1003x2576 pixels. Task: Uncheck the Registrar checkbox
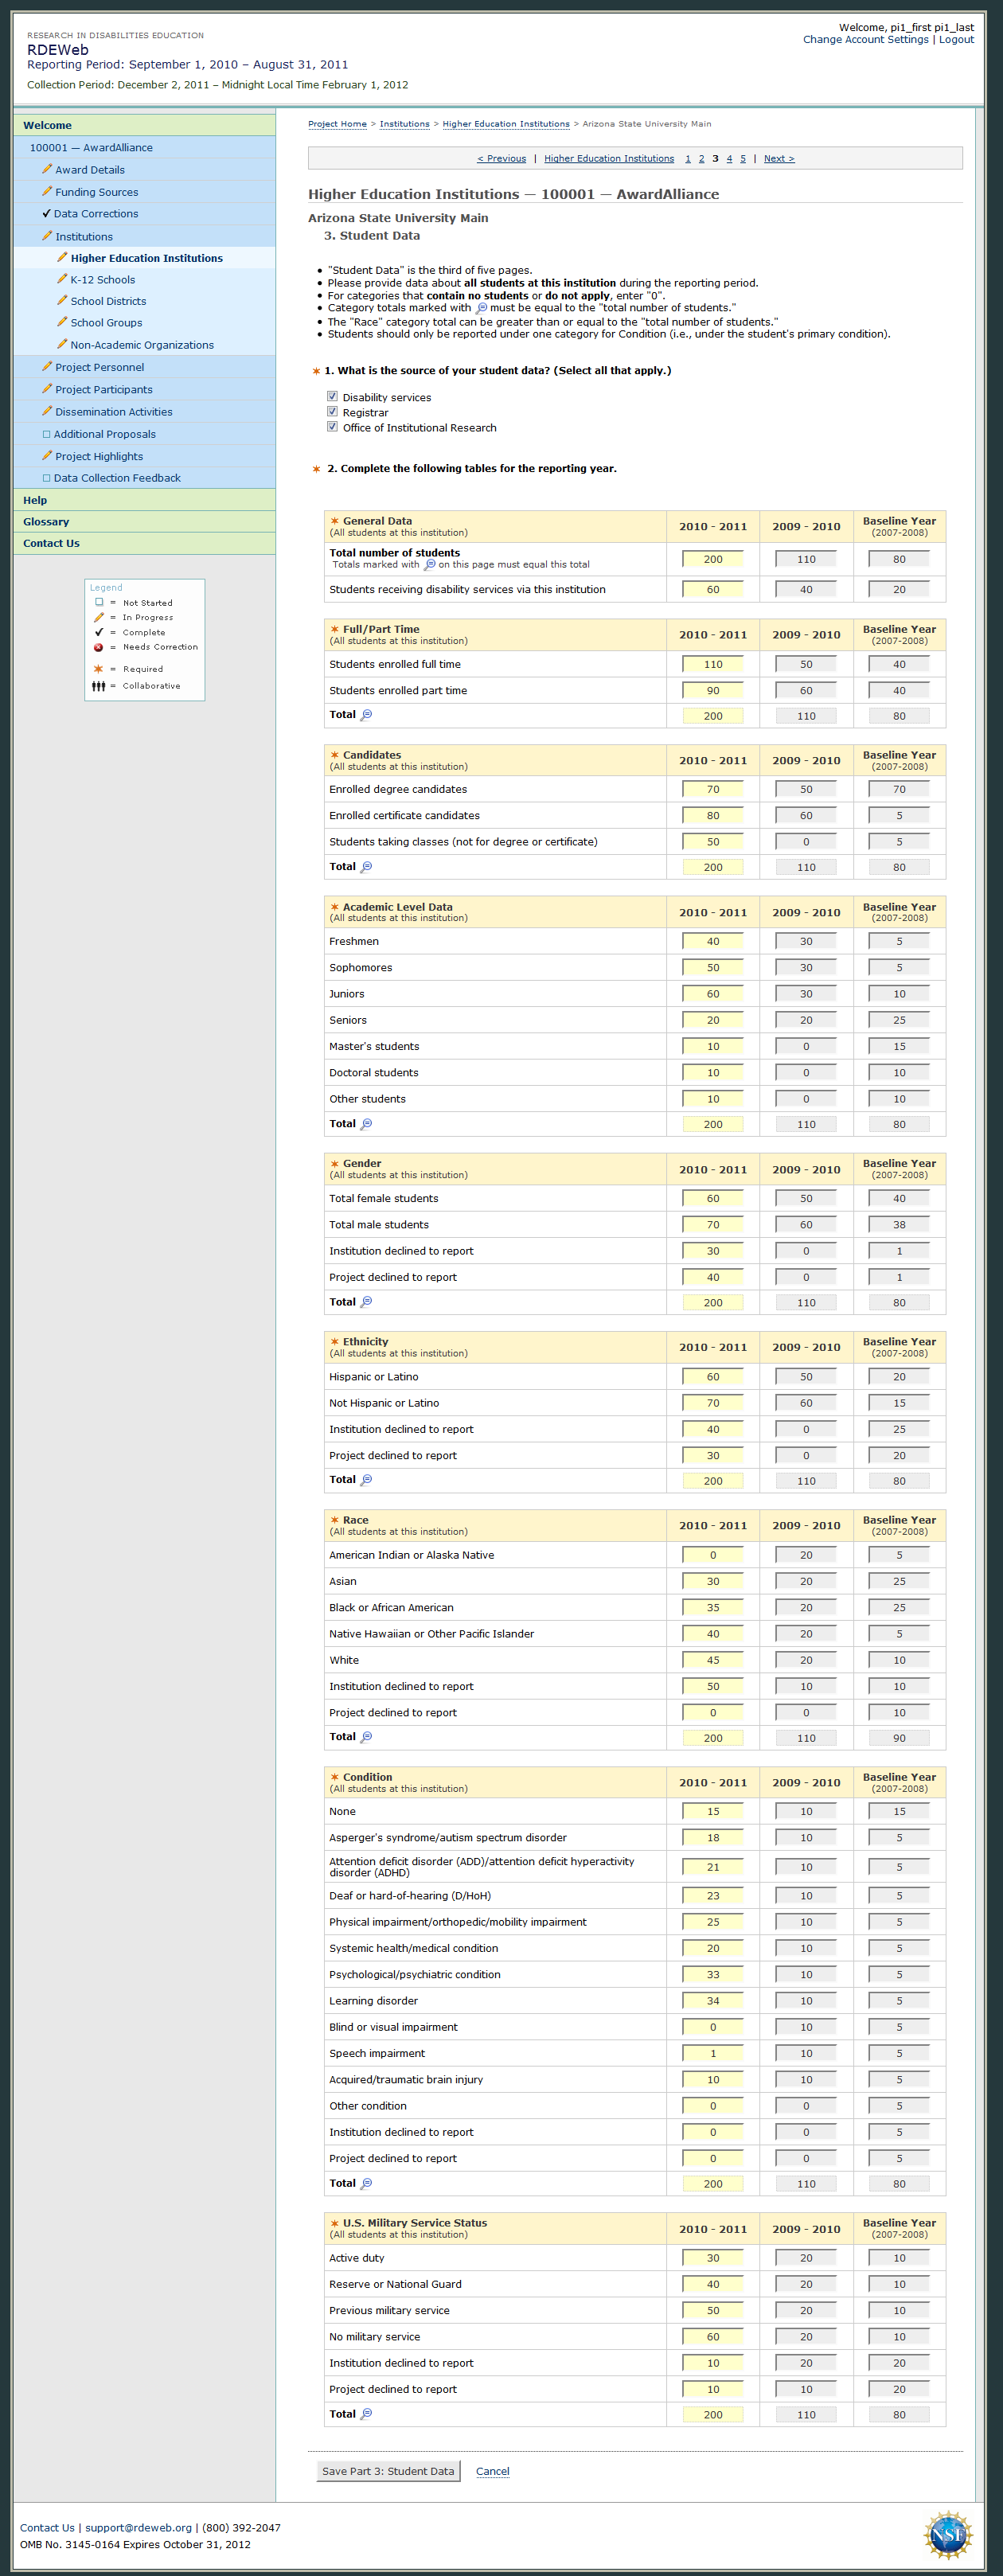click(332, 411)
